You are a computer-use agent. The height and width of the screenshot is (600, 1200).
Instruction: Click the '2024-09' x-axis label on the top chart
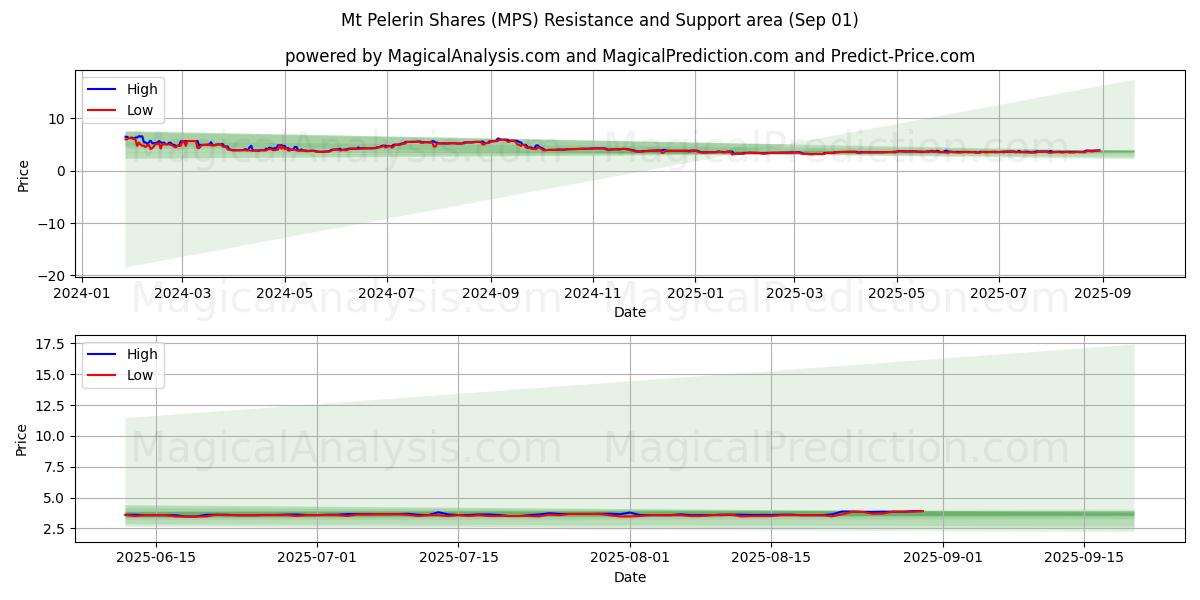coord(491,294)
